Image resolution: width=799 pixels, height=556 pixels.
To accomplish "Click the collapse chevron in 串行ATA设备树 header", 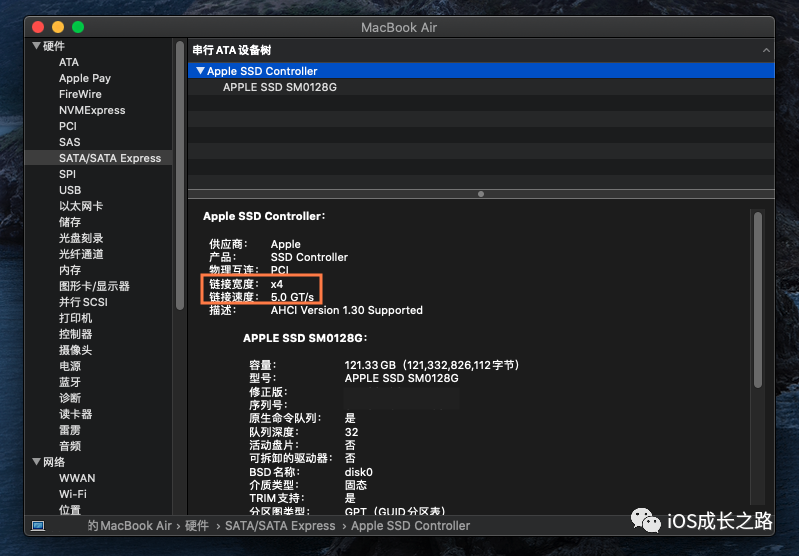I will [x=766, y=50].
